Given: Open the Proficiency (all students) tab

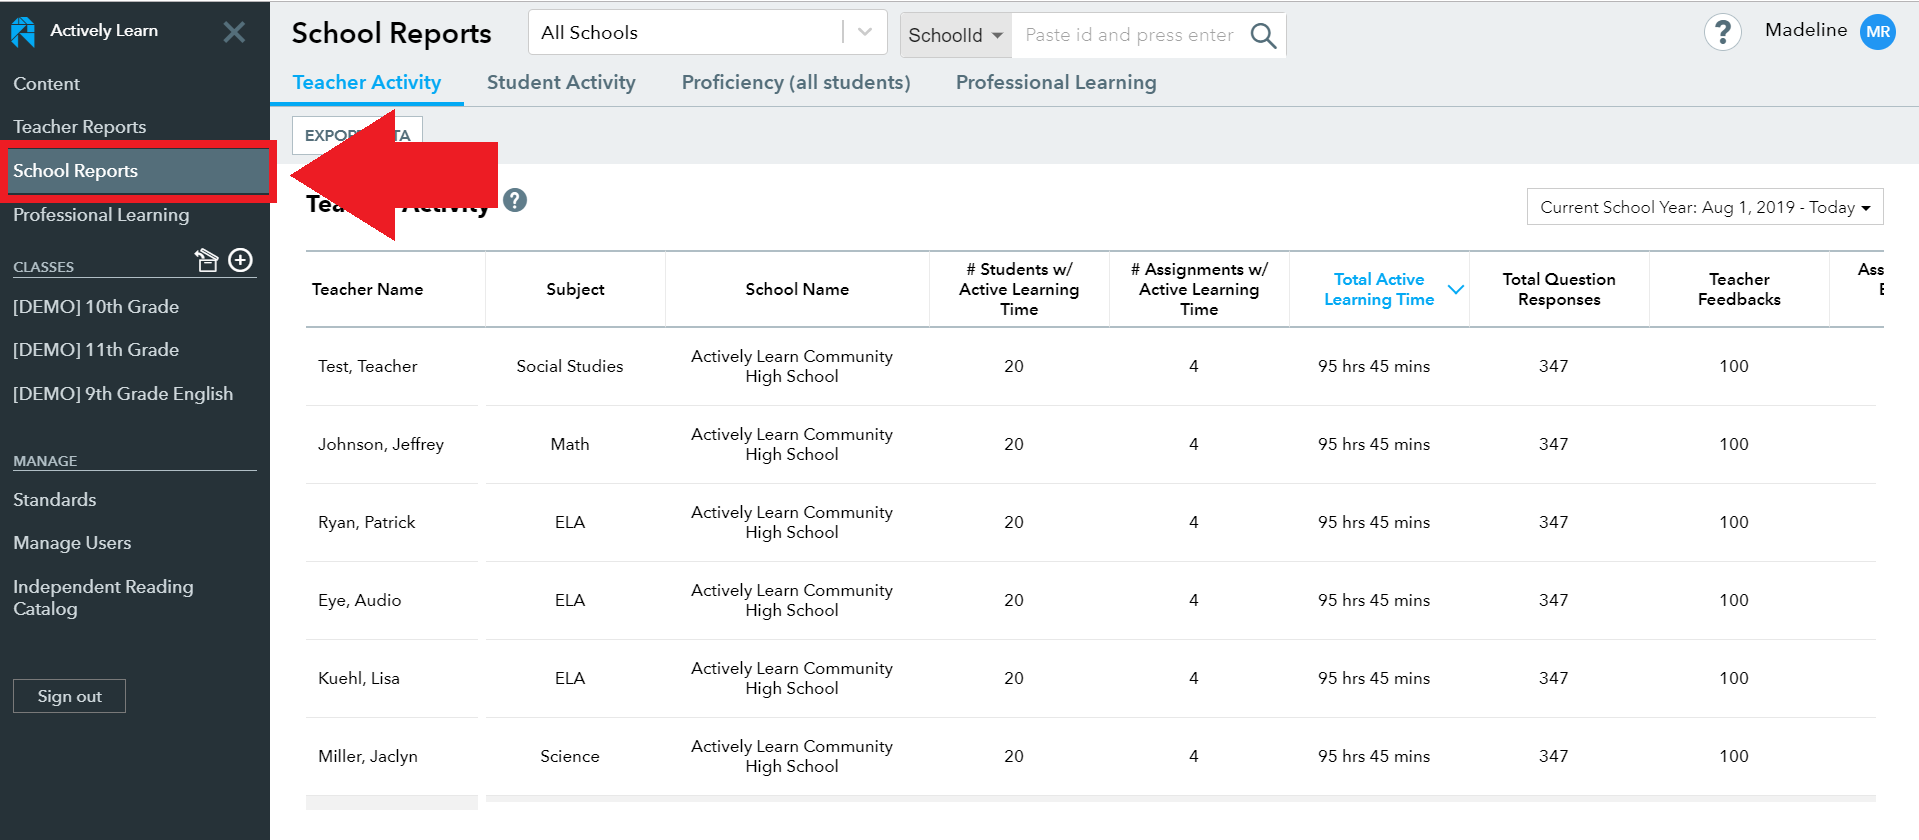Looking at the screenshot, I should point(796,82).
